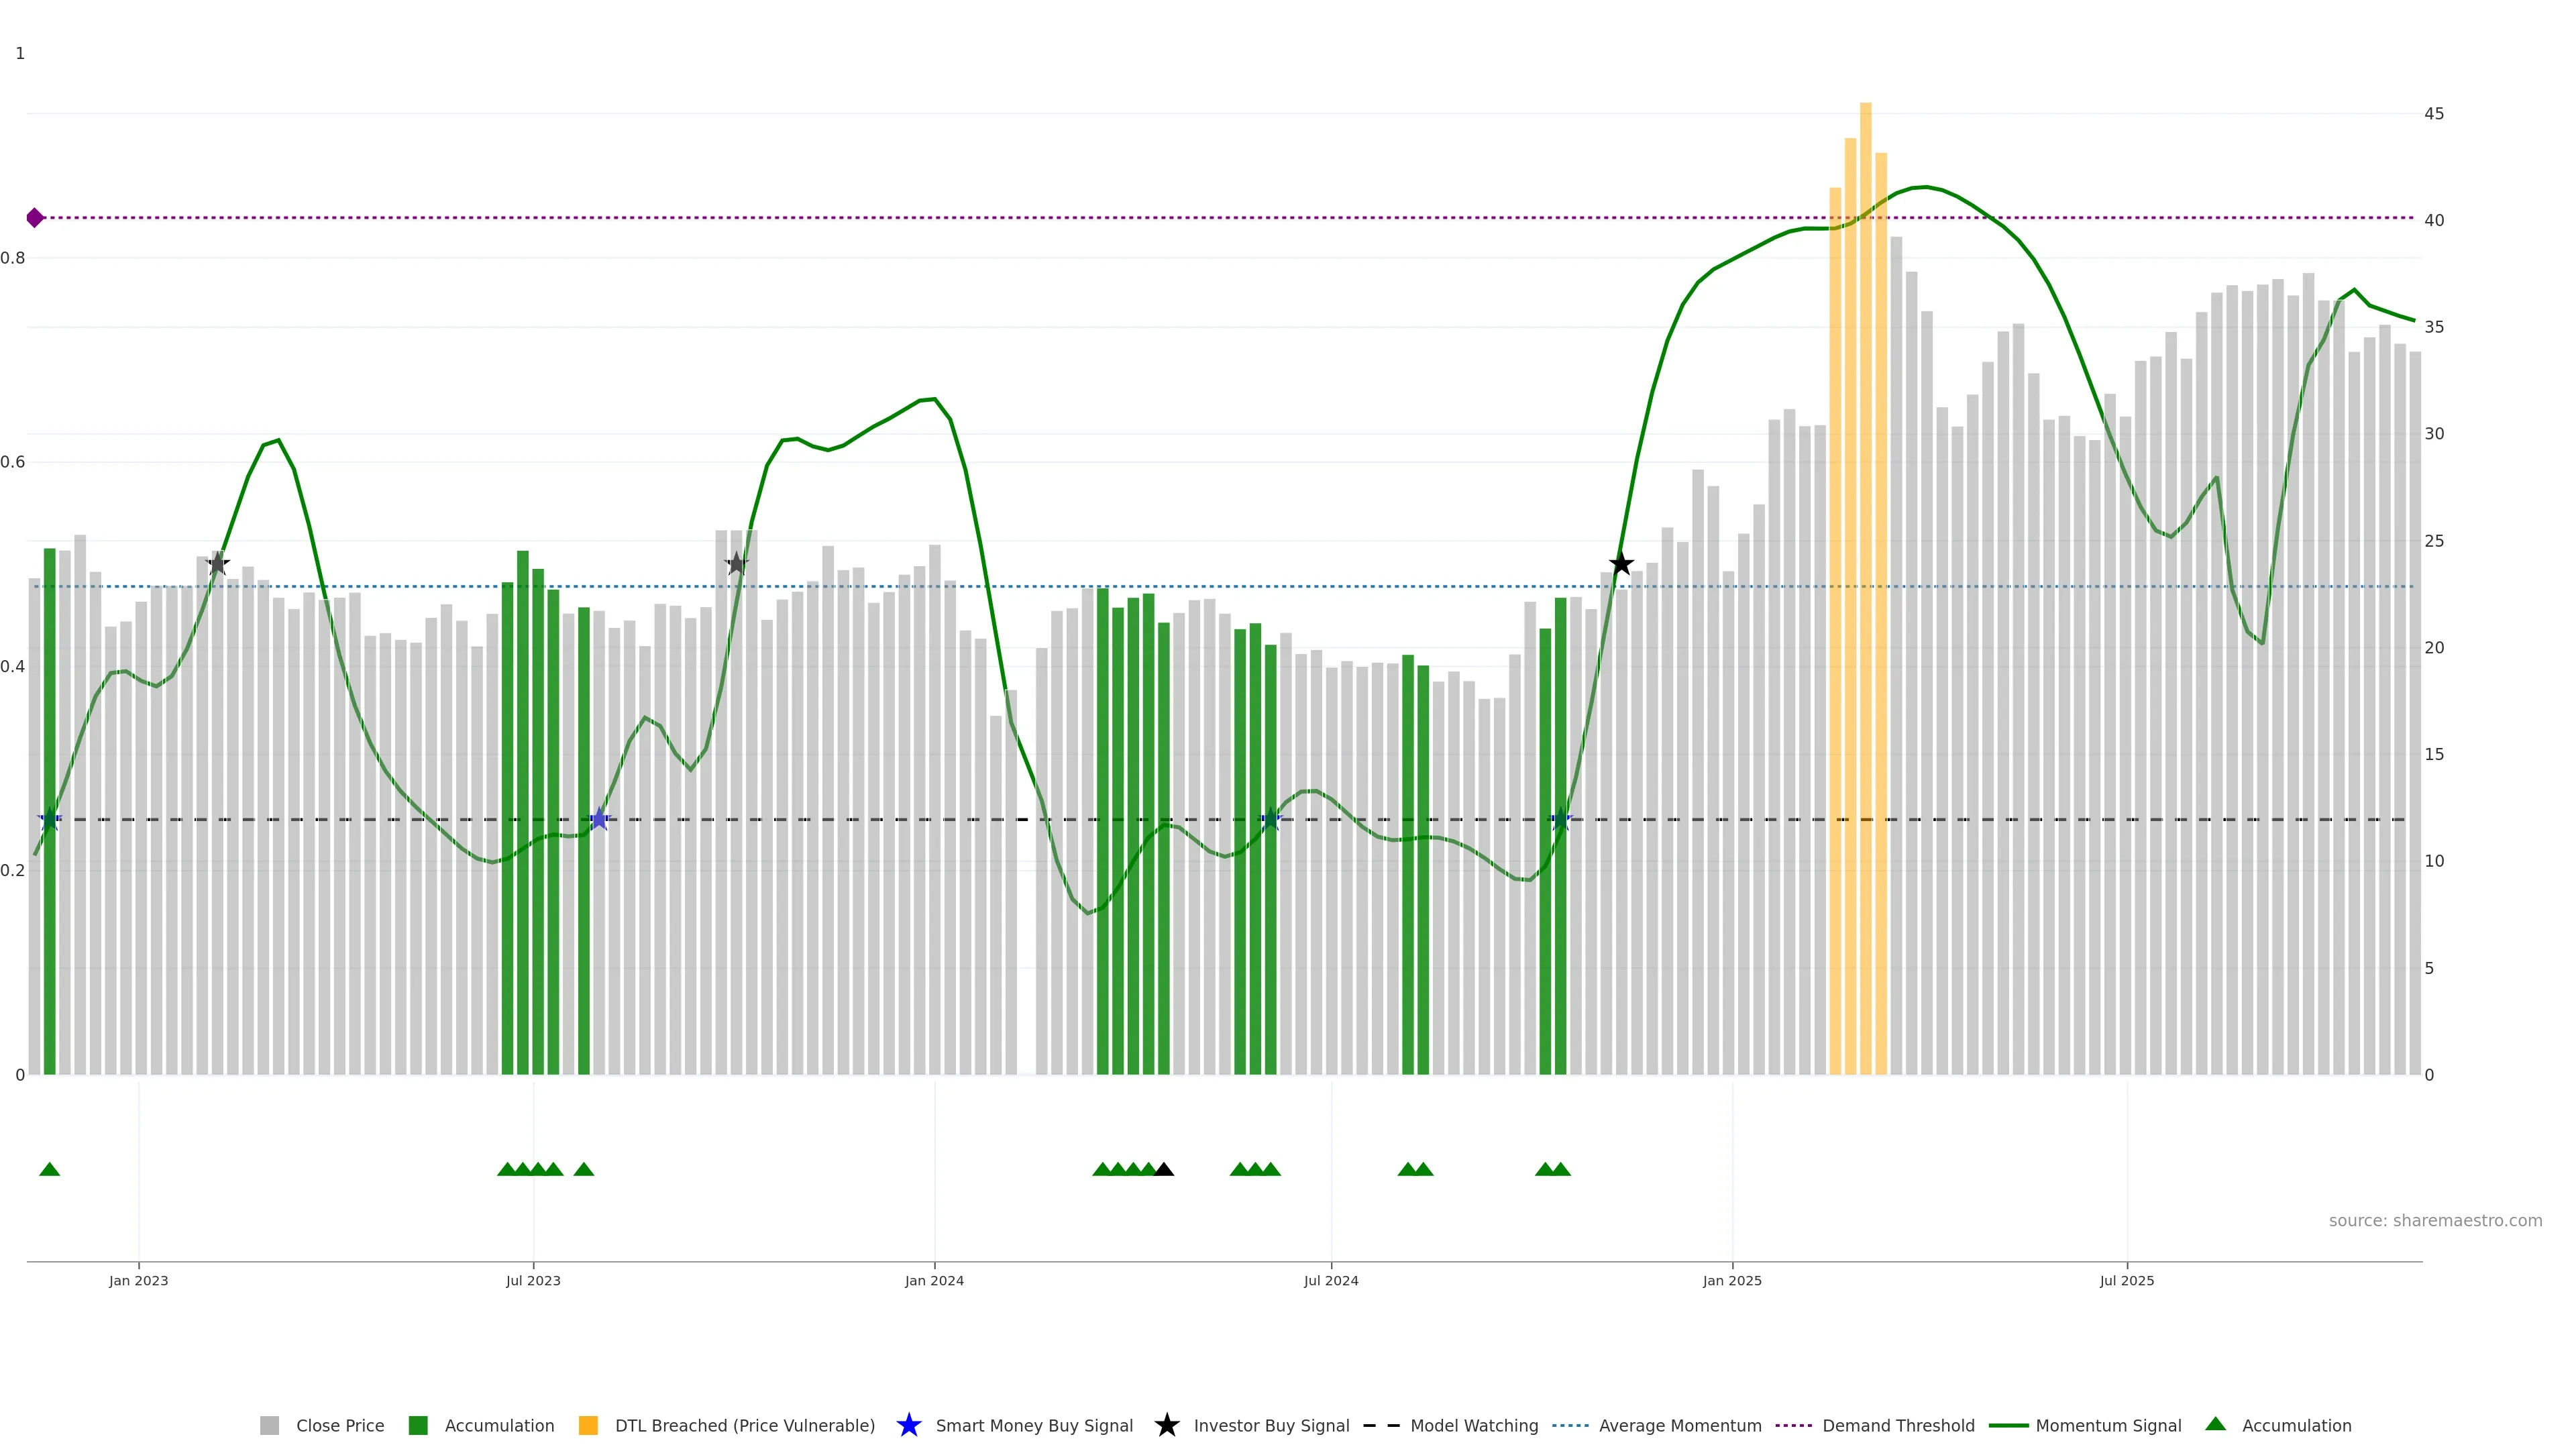Screen dimensions: 2576x1449
Task: Toggle DTL Breached series in legend
Action: click(x=744, y=1425)
